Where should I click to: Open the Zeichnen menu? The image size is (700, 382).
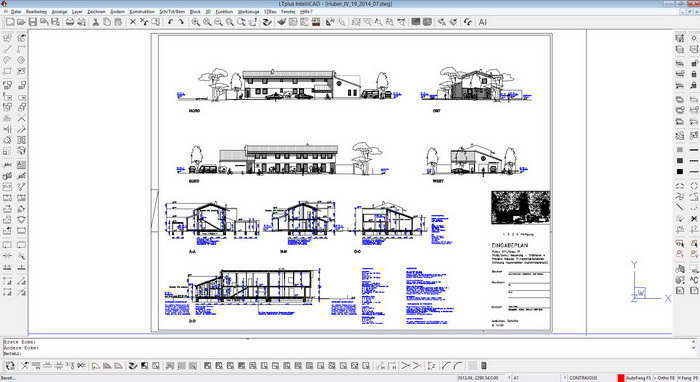point(96,12)
